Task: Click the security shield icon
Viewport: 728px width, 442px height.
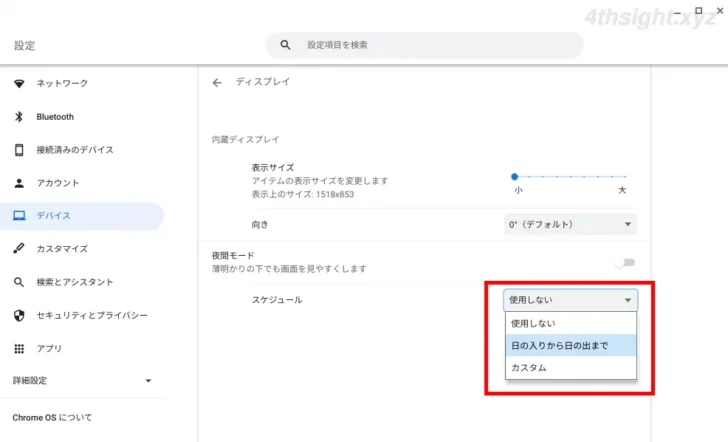Action: coord(19,315)
